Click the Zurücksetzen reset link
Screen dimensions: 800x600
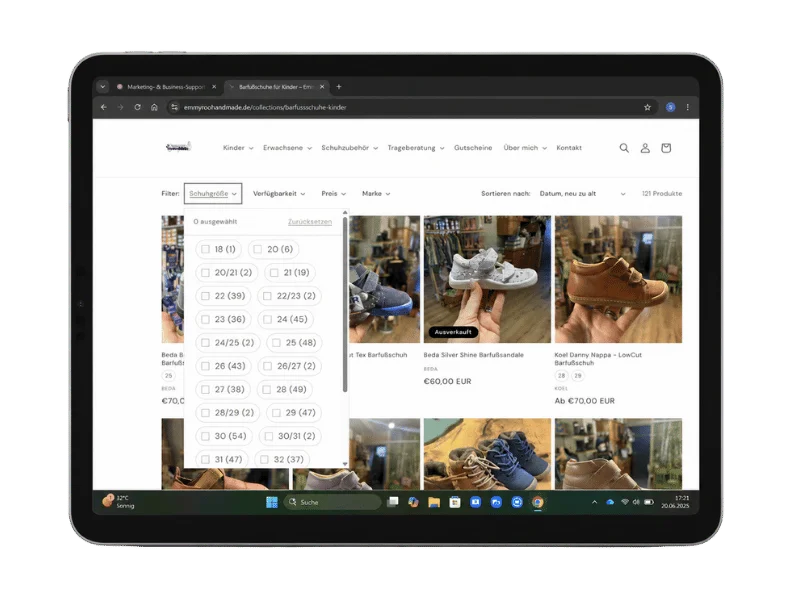pyautogui.click(x=310, y=222)
